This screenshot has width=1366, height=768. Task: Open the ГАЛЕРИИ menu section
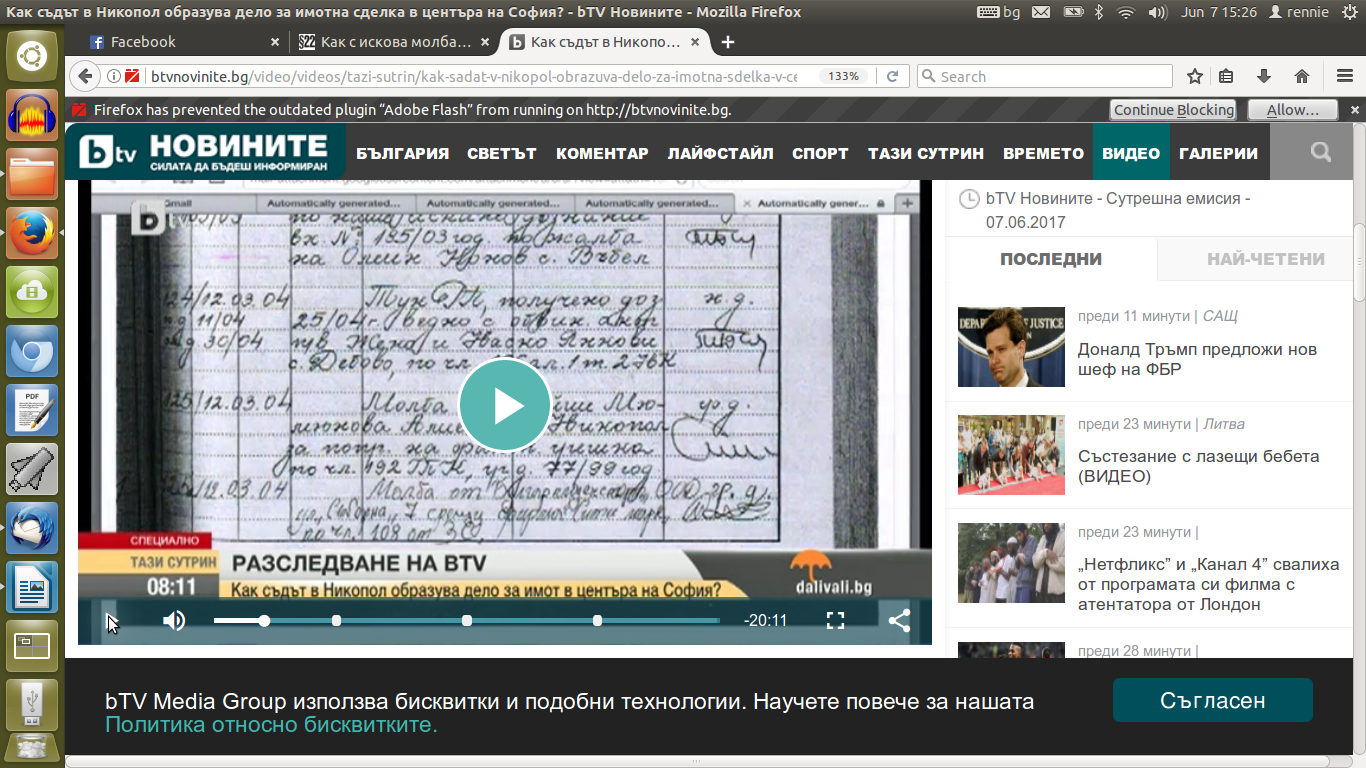tap(1218, 153)
